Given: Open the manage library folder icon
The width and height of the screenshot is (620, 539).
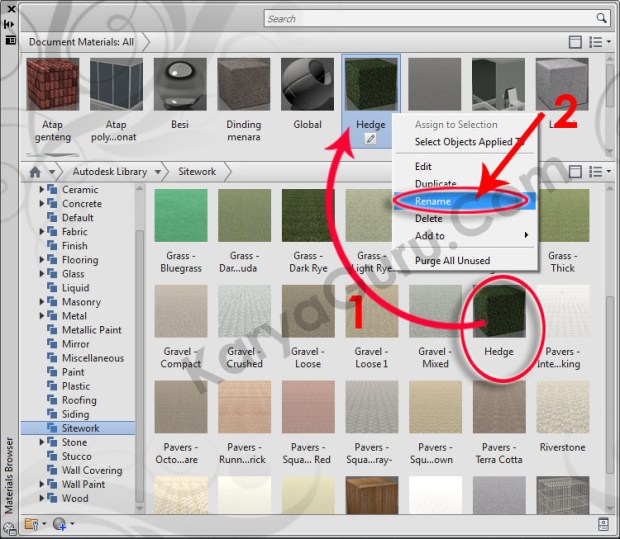Looking at the screenshot, I should [32, 524].
